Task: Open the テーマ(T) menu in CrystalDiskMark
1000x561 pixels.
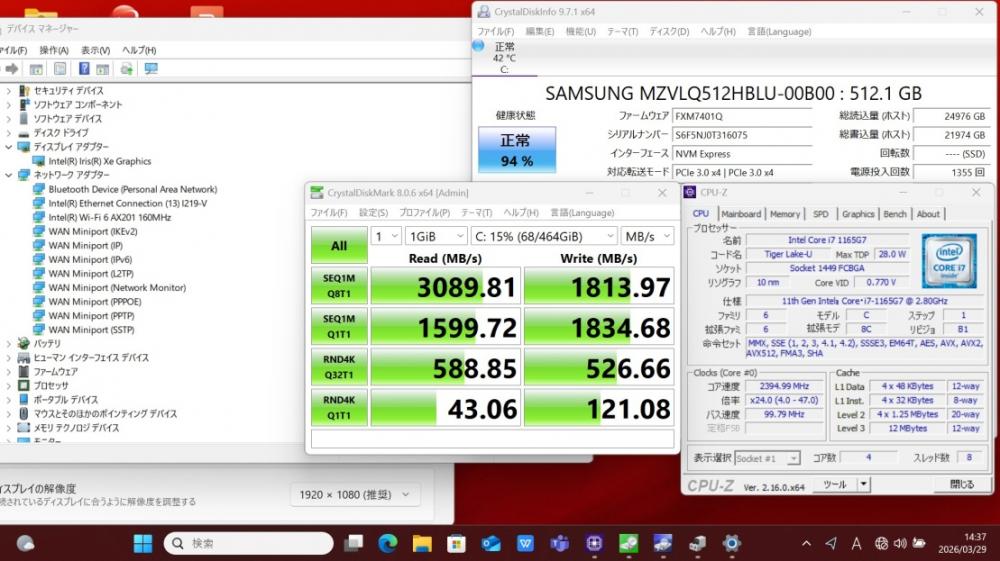Action: click(x=476, y=212)
